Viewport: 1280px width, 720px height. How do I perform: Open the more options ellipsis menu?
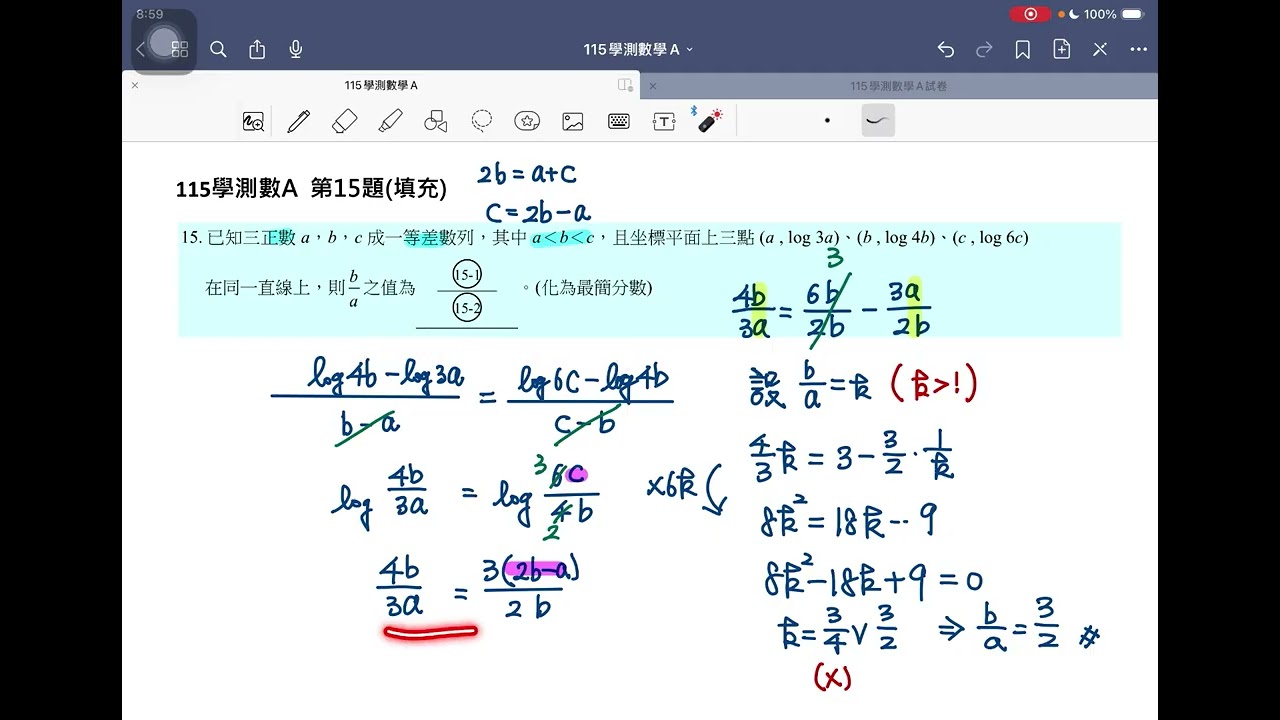pos(1138,49)
